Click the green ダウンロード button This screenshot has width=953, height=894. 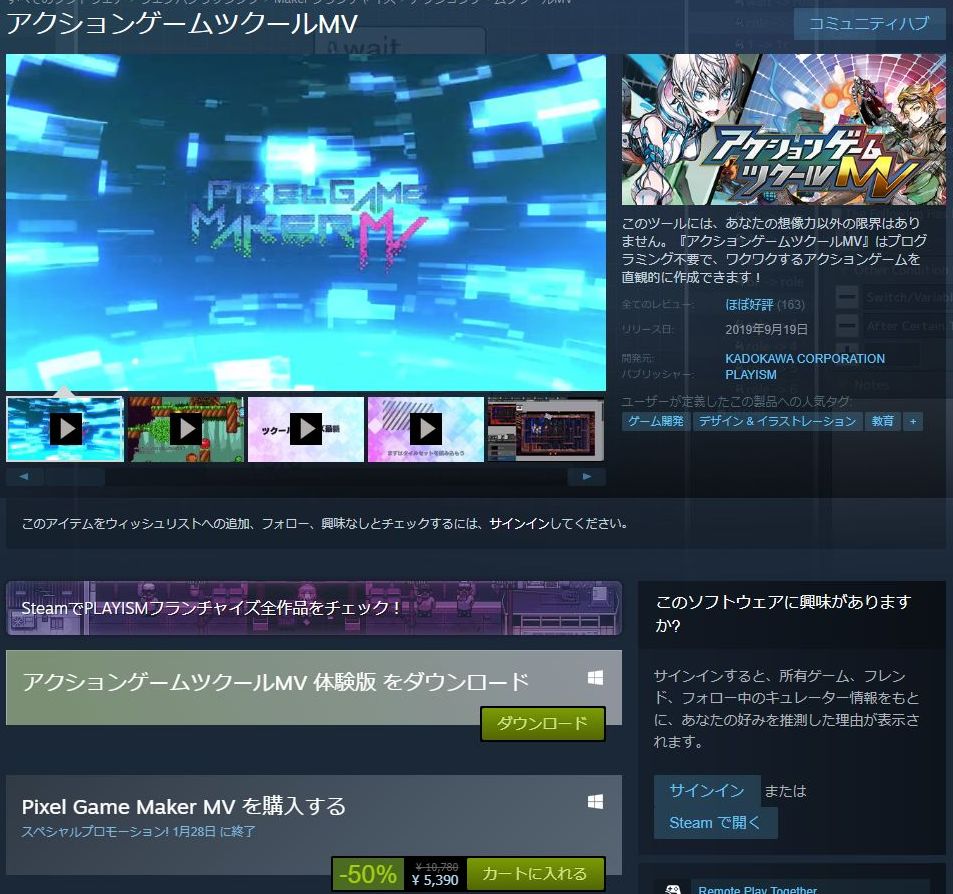coord(543,723)
